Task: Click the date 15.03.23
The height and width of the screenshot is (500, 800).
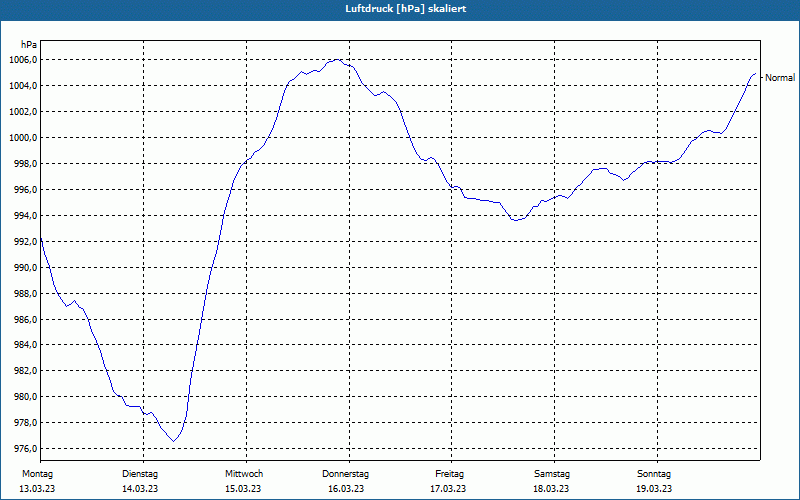Action: click(x=243, y=489)
